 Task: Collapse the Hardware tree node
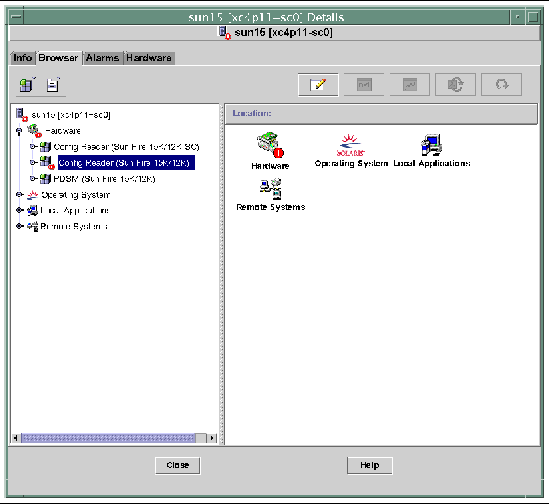[19, 131]
